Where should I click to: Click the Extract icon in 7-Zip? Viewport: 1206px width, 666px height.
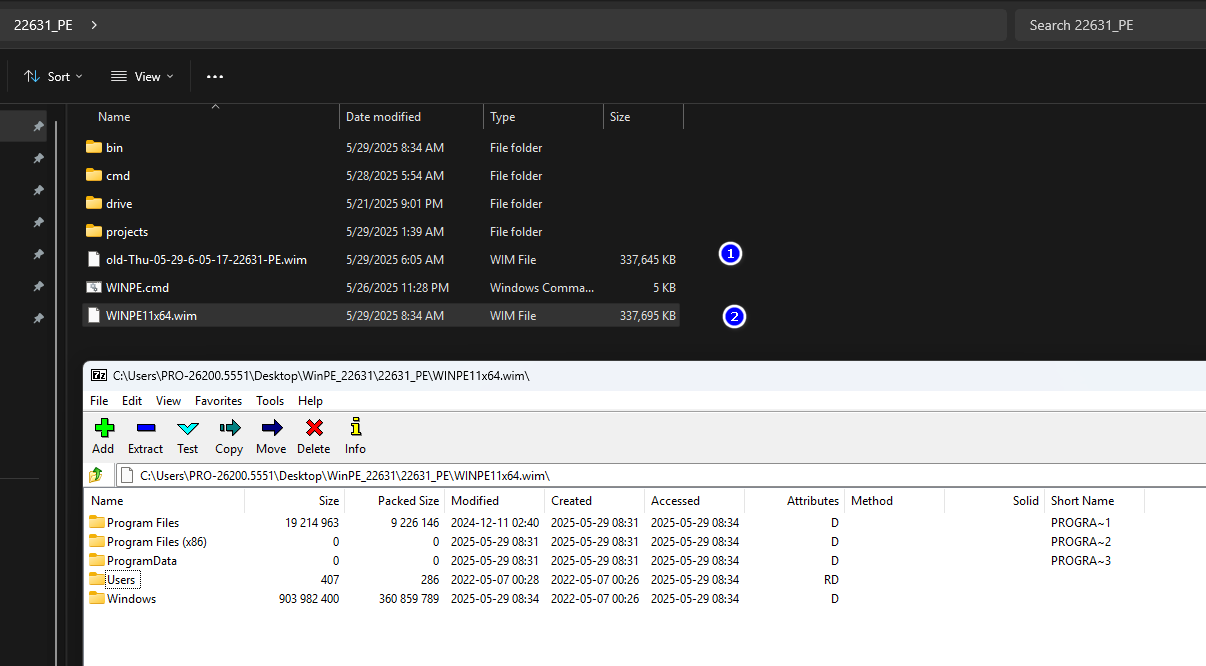tap(145, 428)
